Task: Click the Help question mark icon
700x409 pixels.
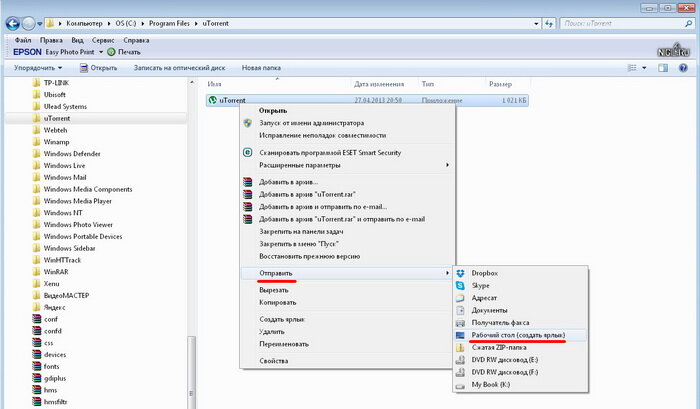Action: pos(683,68)
